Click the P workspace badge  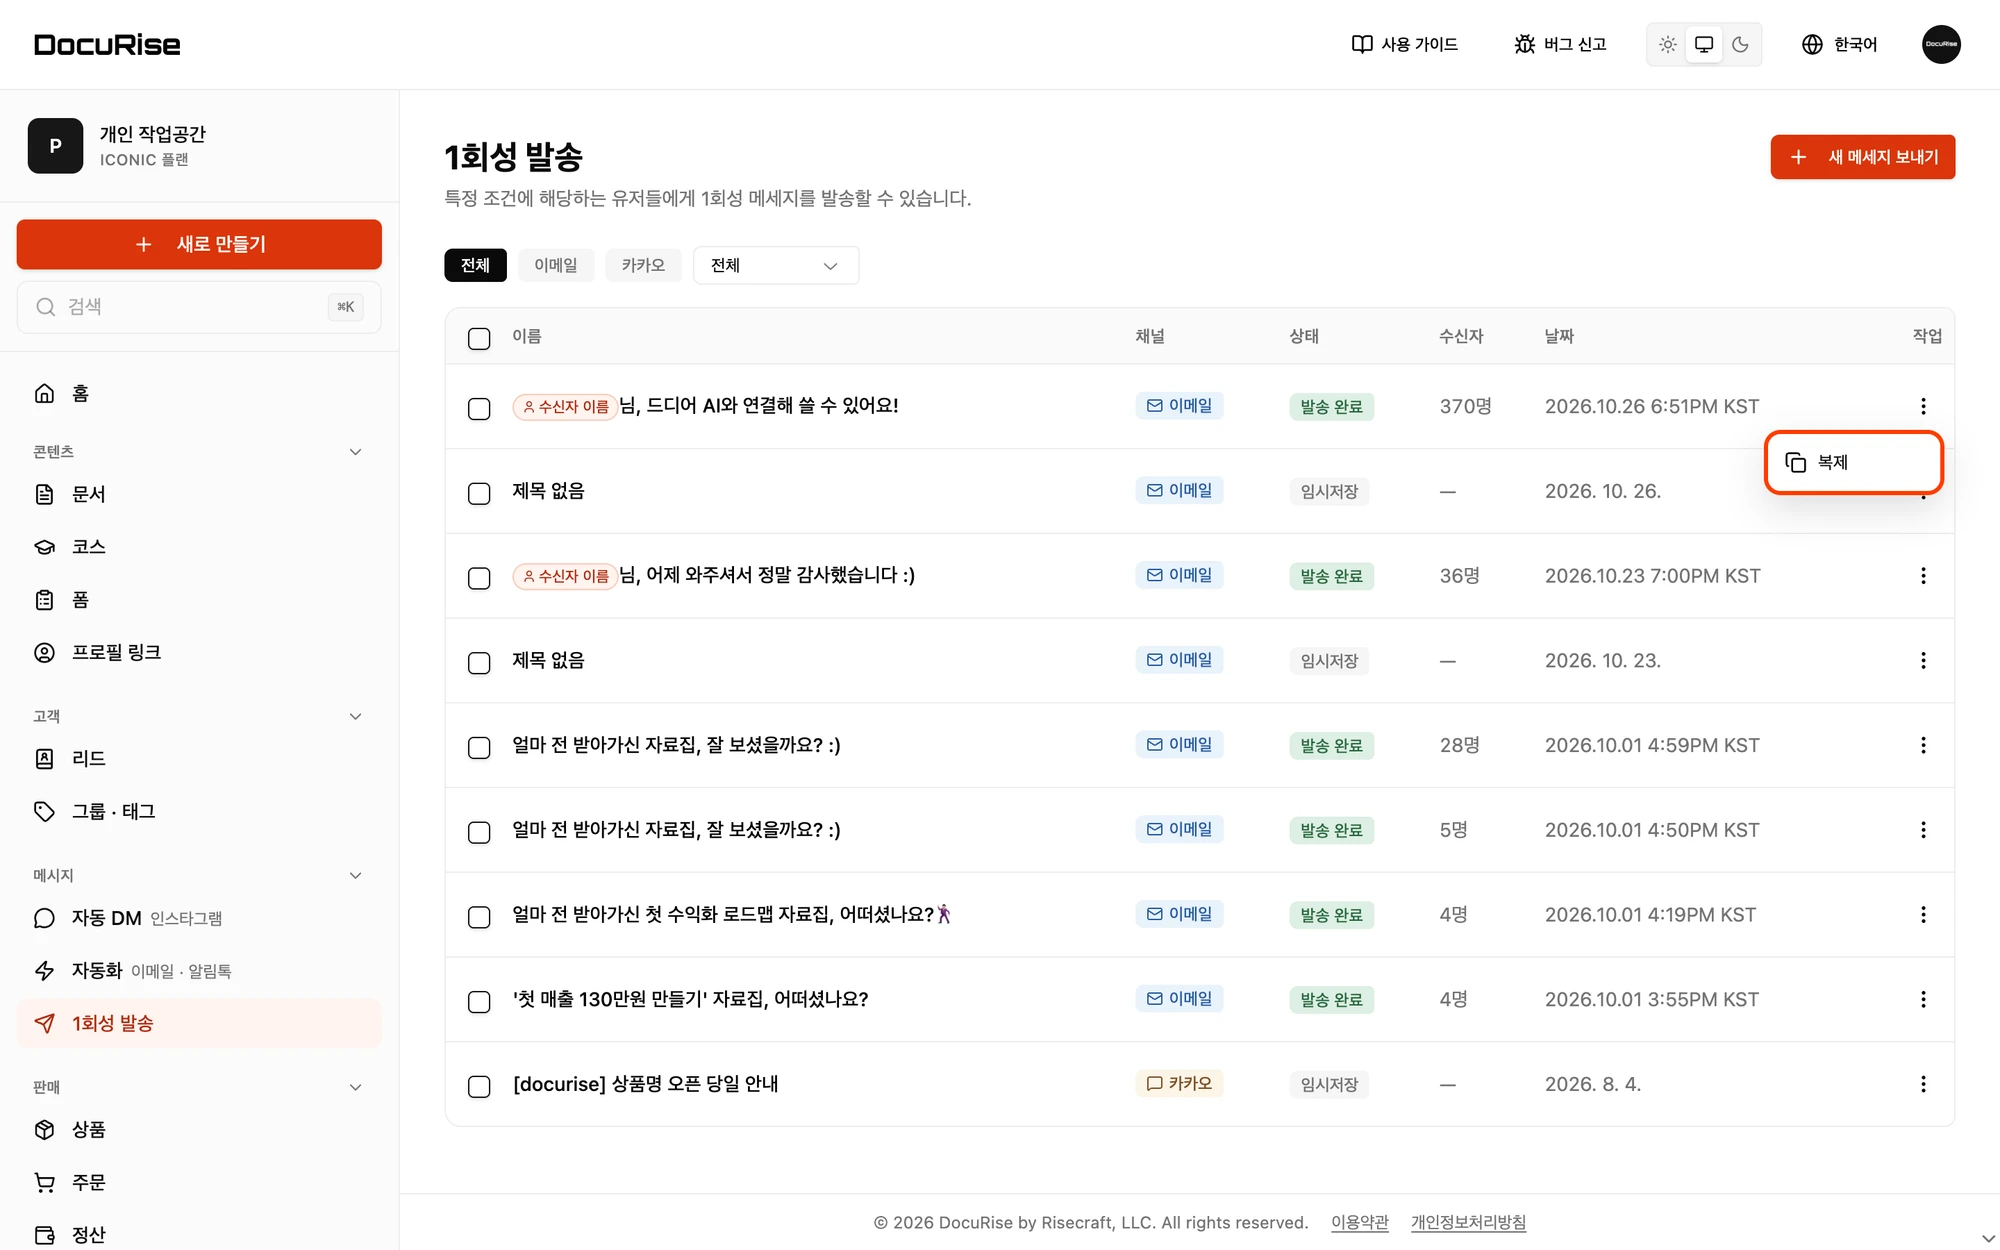tap(55, 146)
